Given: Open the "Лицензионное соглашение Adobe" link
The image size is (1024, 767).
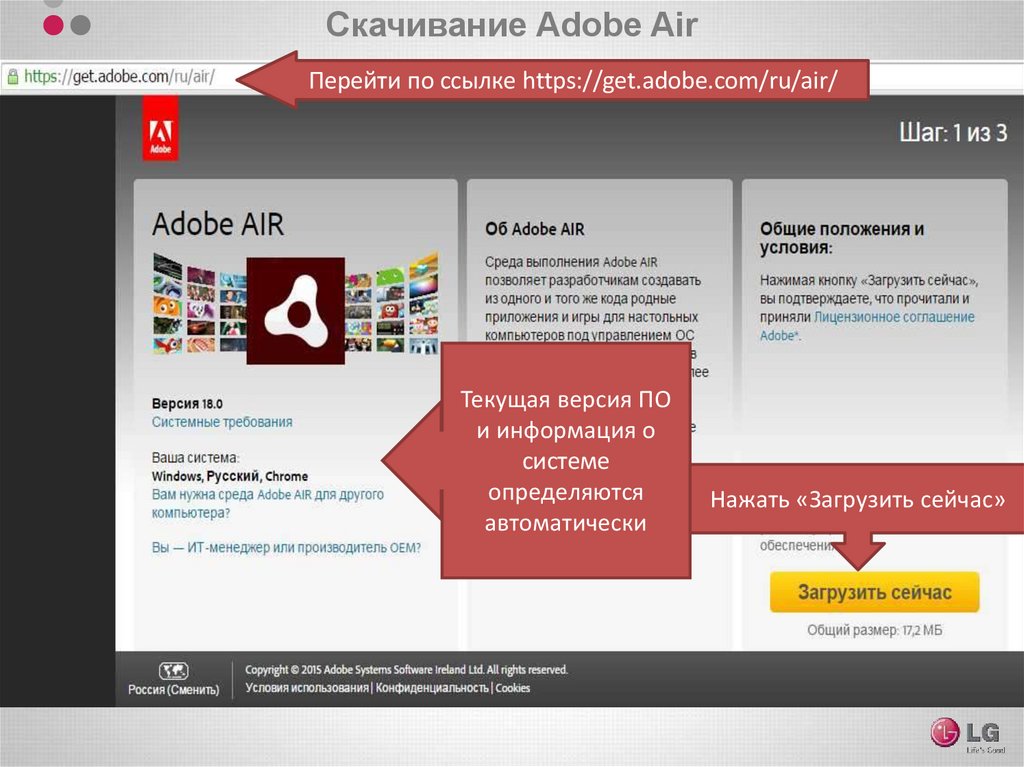Looking at the screenshot, I should 868,325.
